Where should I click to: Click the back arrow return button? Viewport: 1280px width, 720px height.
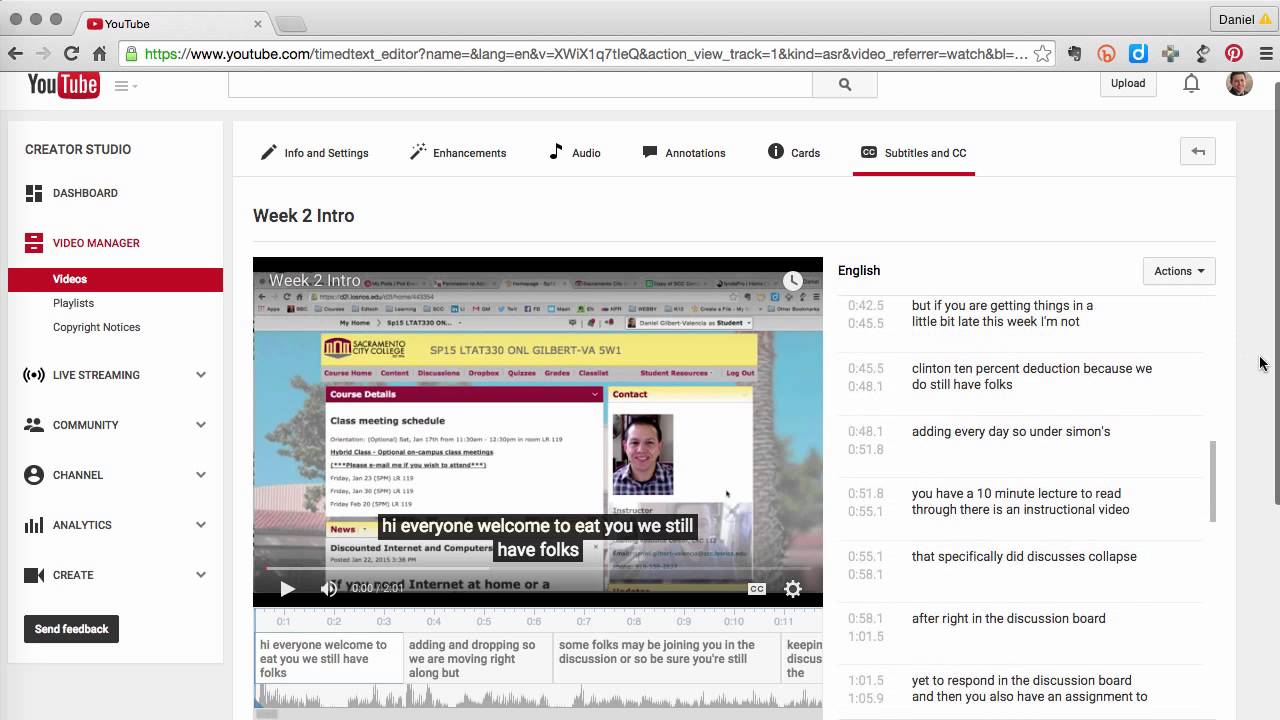point(1198,152)
